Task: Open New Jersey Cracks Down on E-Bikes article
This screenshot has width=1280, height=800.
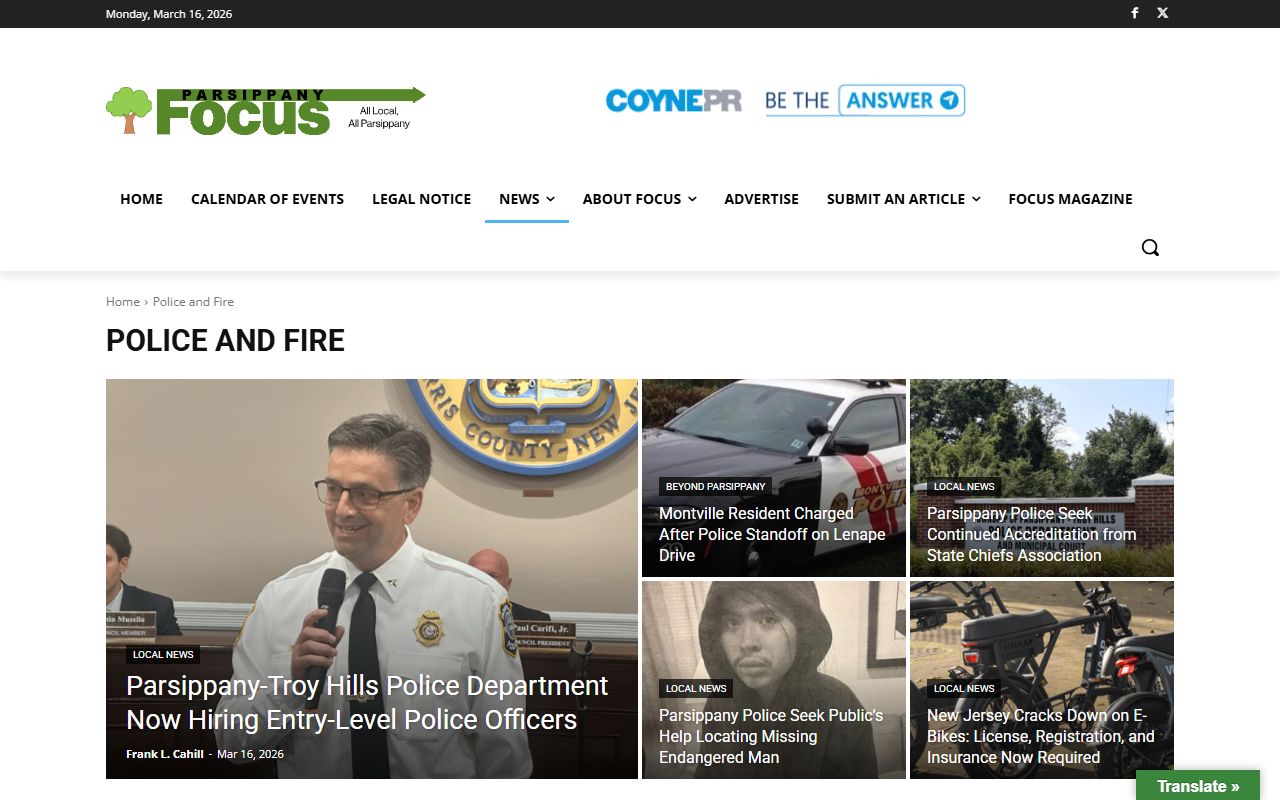Action: pyautogui.click(x=1041, y=736)
